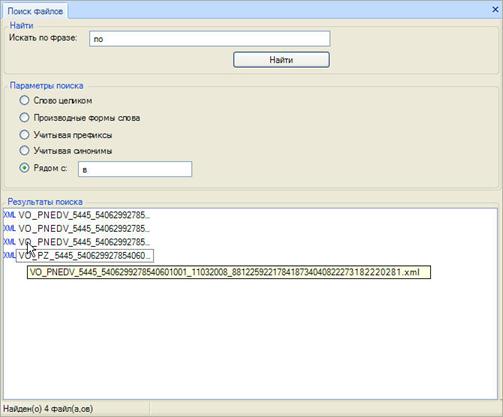The height and width of the screenshot is (417, 503).
Task: Click XML icon of first search result
Action: point(9,215)
